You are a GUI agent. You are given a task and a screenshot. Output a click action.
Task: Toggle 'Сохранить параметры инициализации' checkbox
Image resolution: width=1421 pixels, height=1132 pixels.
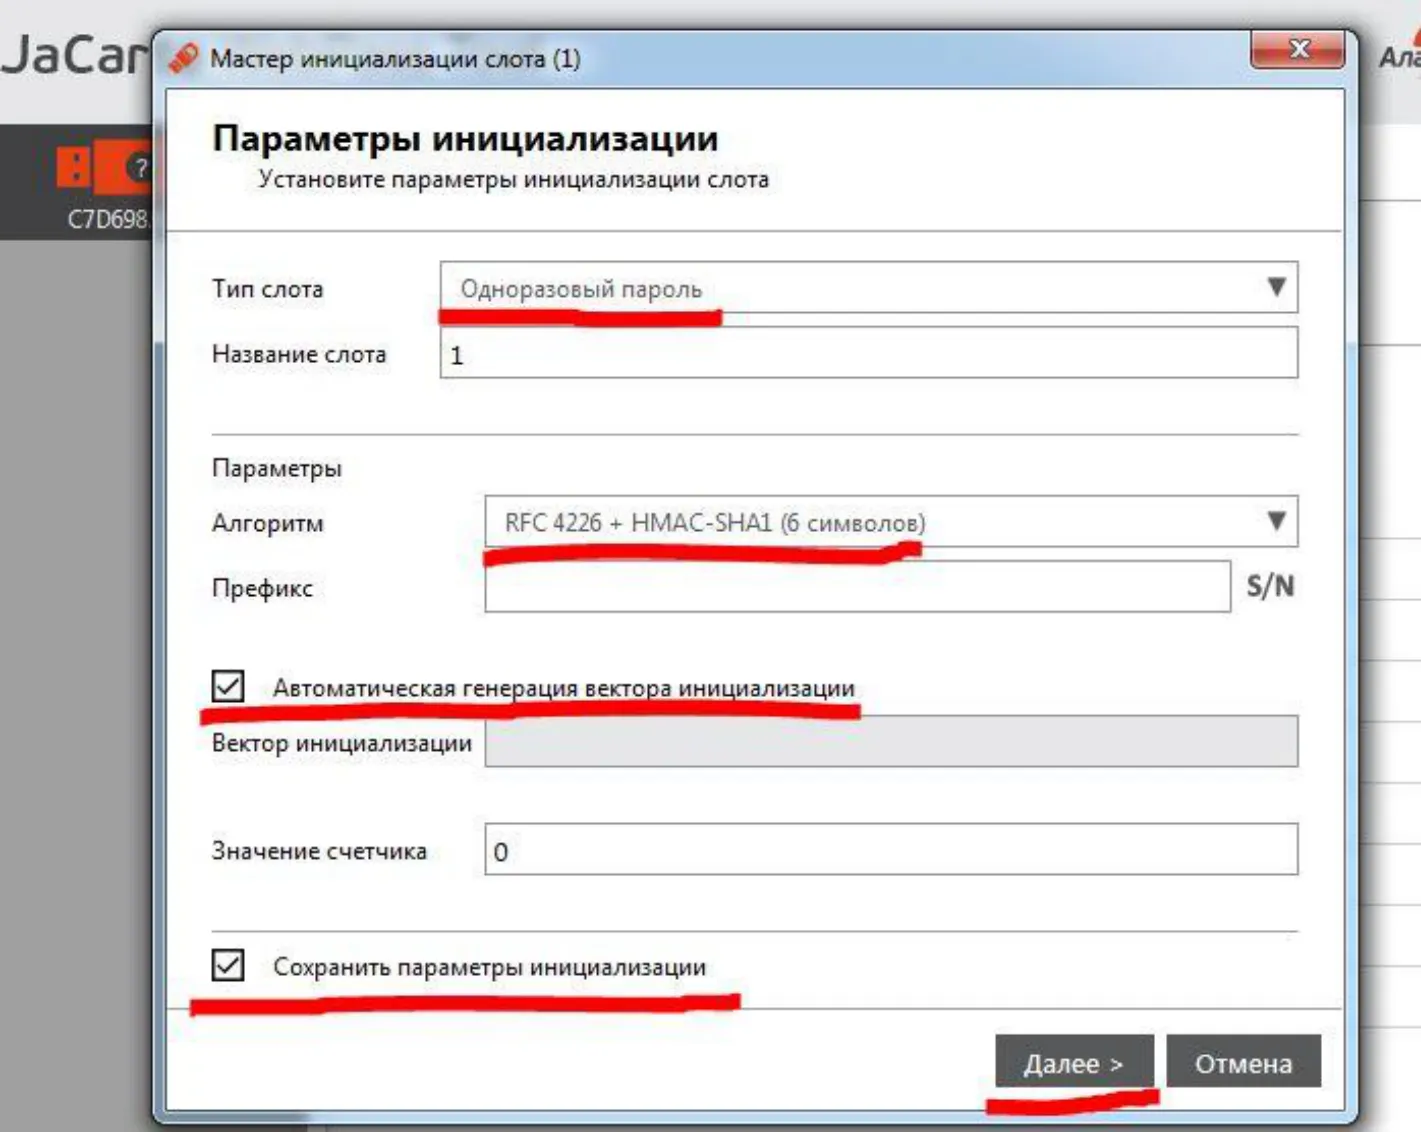(x=228, y=965)
